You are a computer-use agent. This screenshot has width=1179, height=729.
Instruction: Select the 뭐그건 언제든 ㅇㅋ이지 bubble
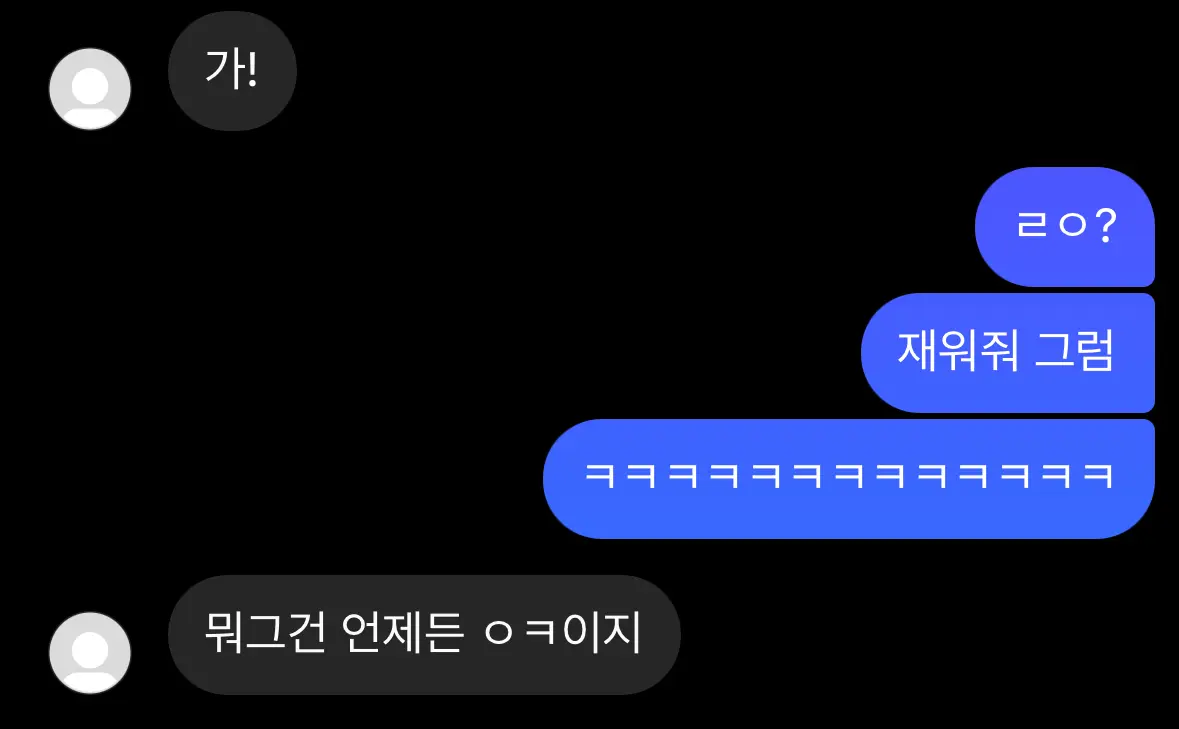pos(424,634)
